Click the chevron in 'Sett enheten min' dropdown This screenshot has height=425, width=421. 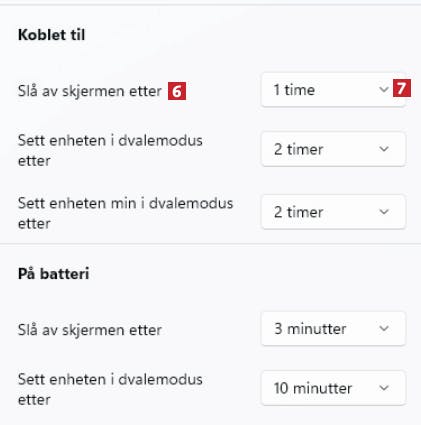[x=384, y=212]
